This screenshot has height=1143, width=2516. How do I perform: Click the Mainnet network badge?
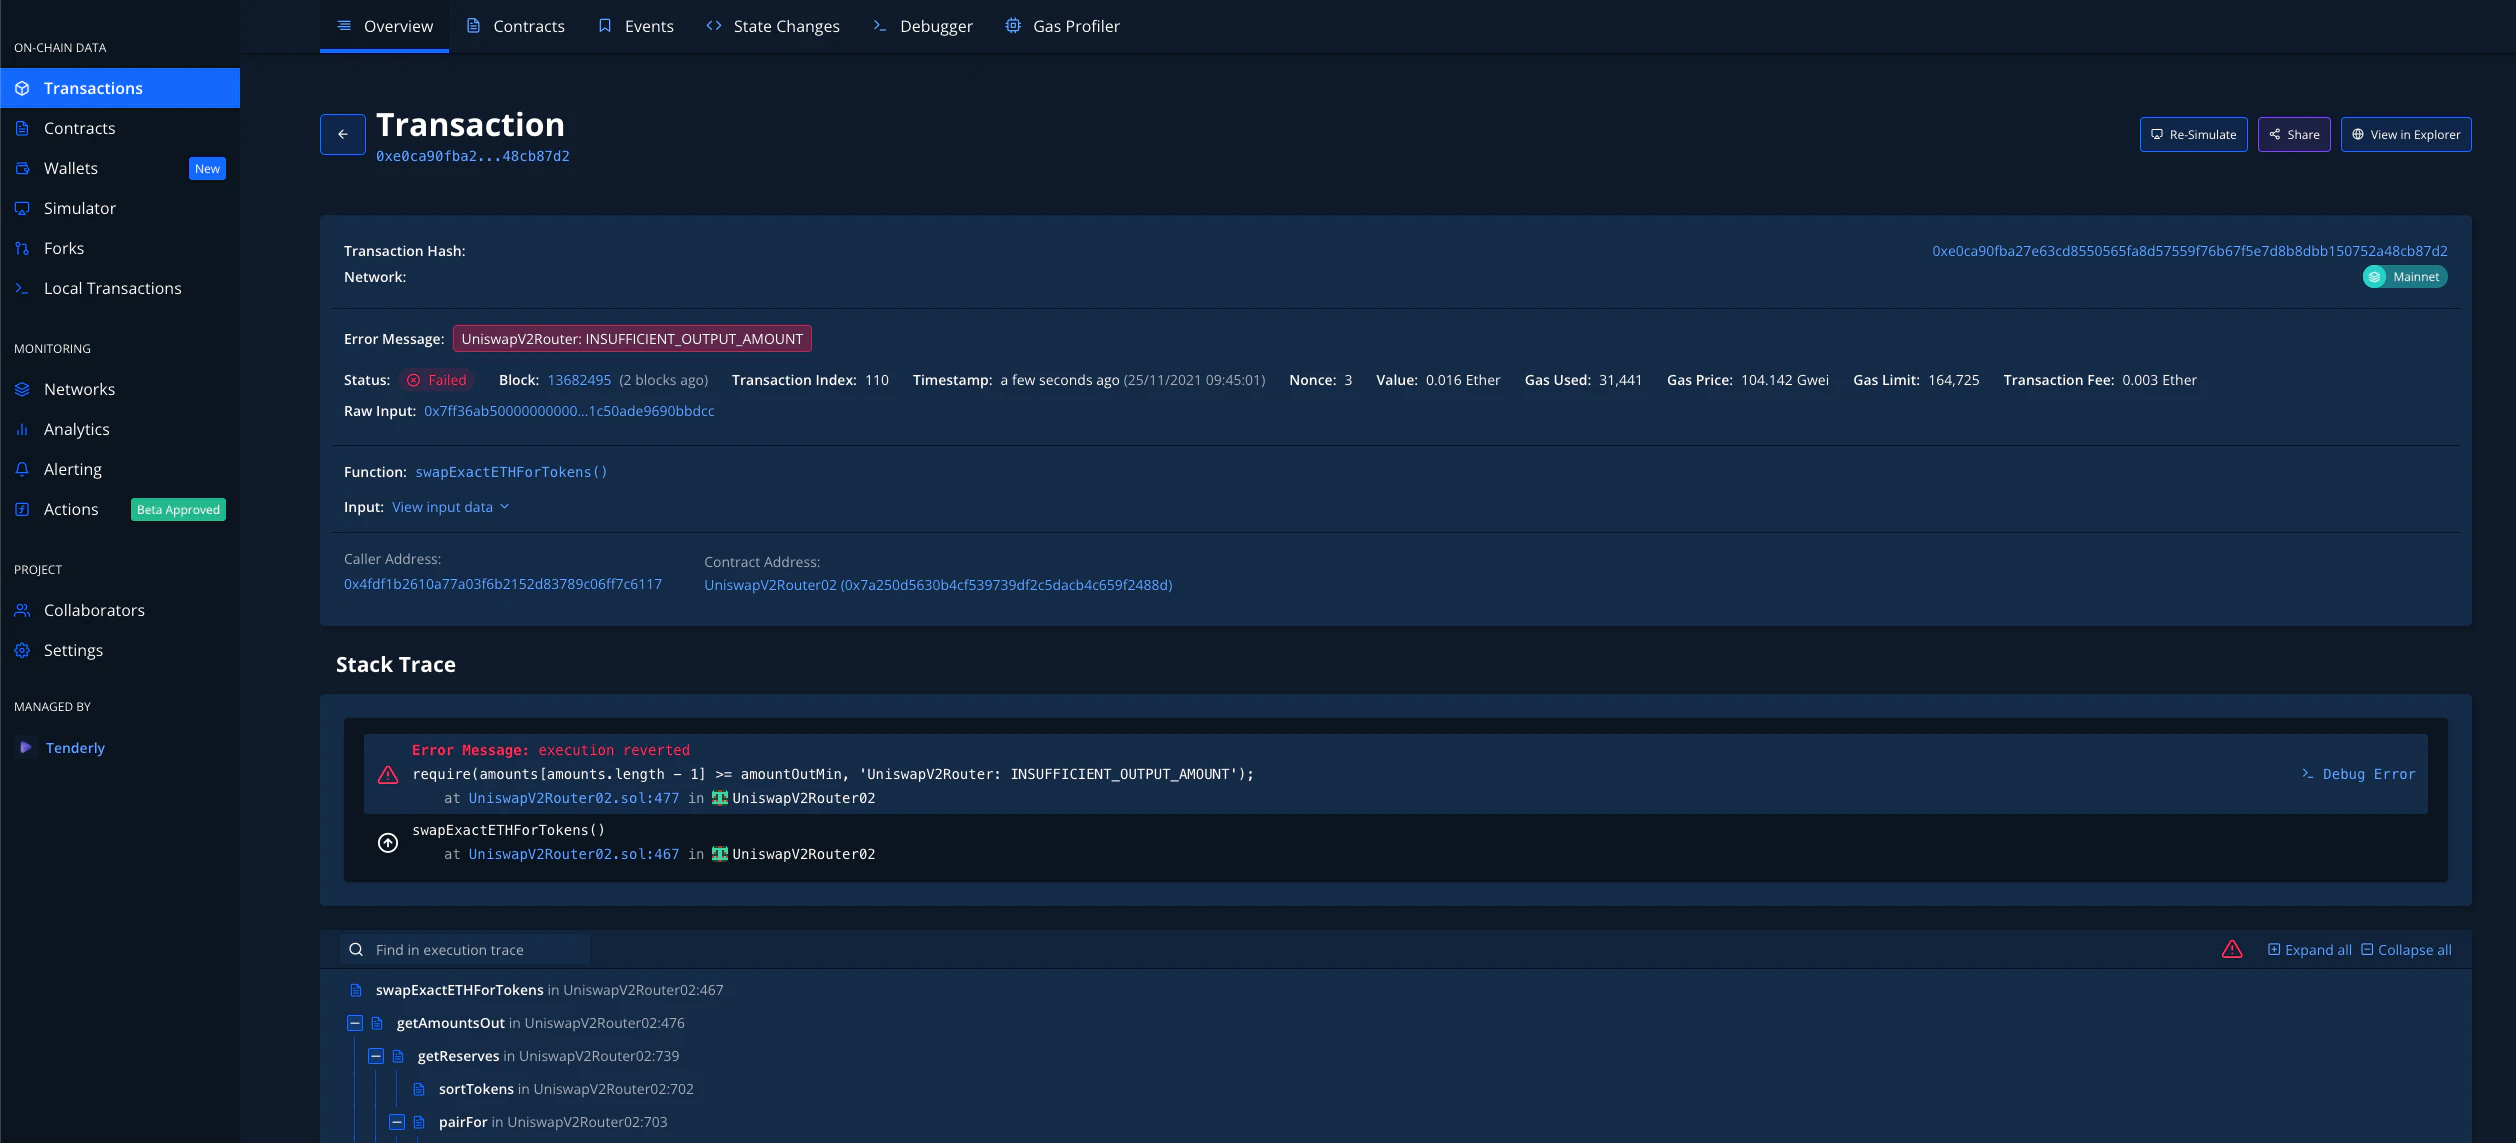click(x=2405, y=277)
